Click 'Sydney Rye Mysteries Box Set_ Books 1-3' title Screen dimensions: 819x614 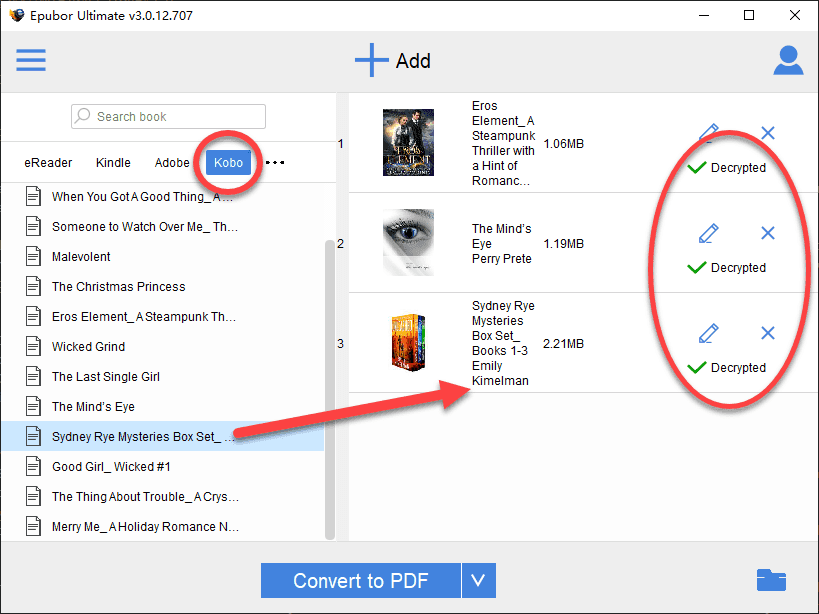pyautogui.click(x=504, y=343)
